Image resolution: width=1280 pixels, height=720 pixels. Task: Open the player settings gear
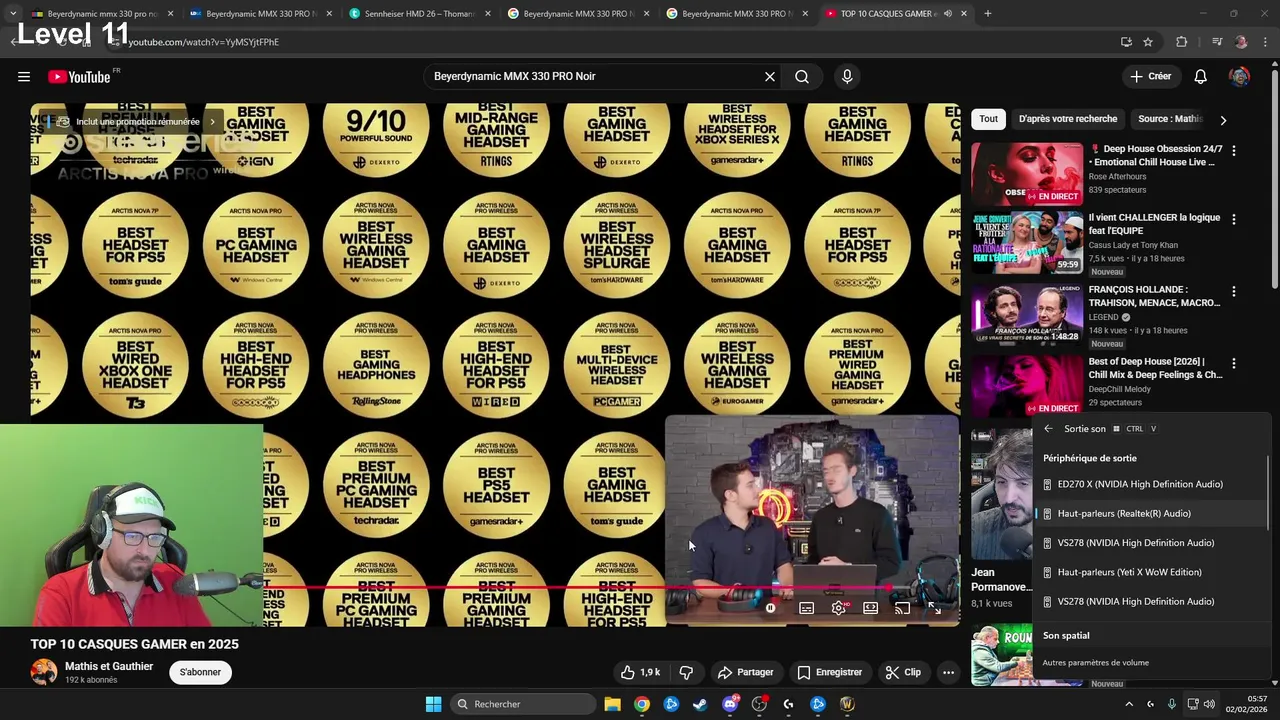(x=838, y=607)
